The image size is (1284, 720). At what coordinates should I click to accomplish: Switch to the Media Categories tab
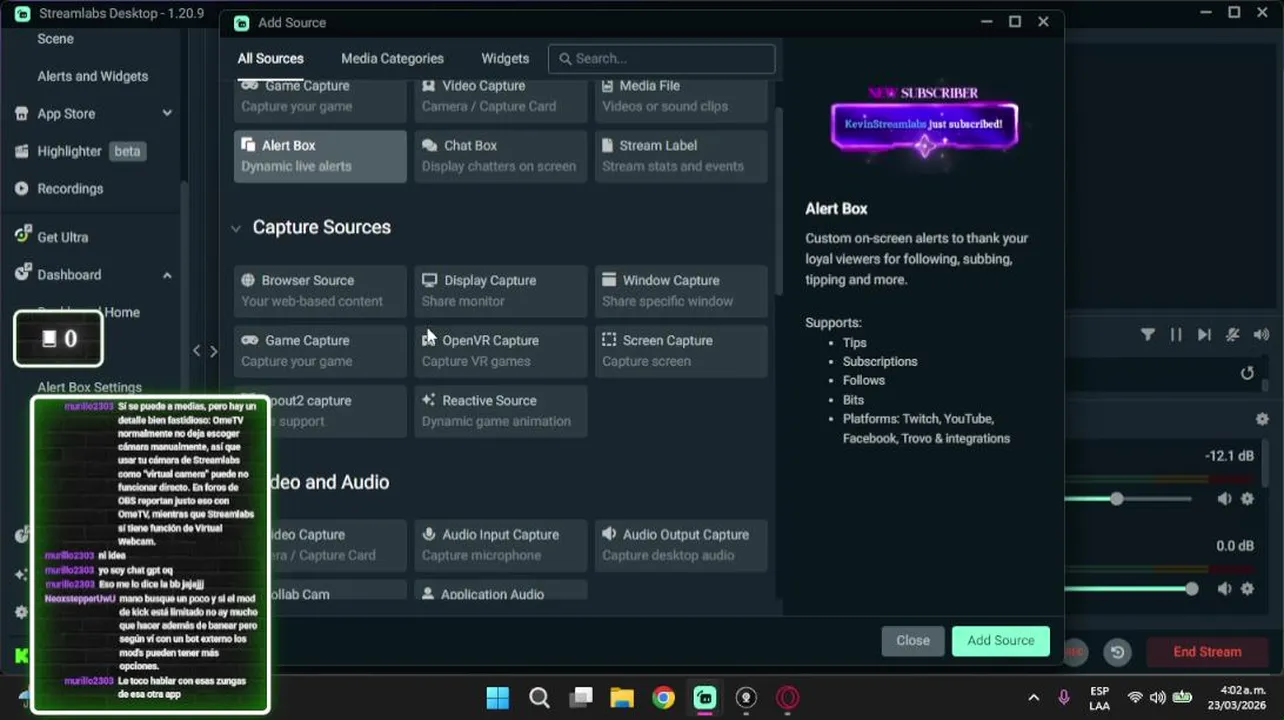[392, 58]
